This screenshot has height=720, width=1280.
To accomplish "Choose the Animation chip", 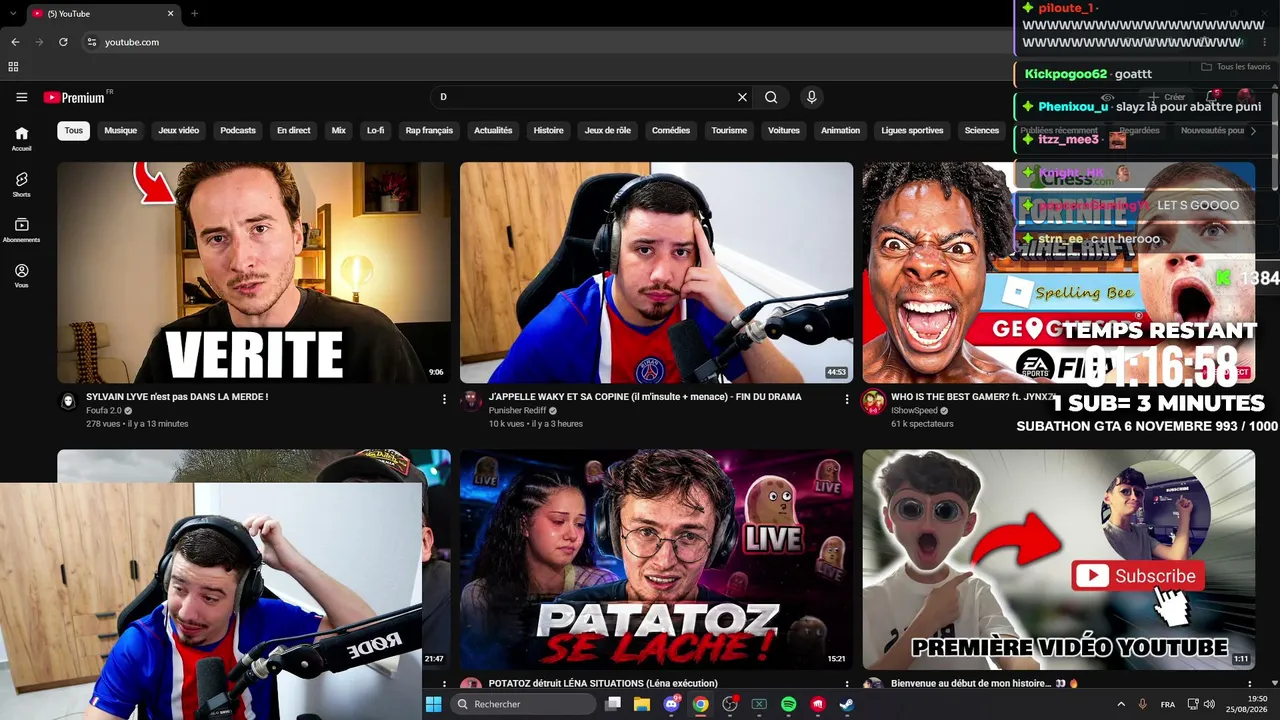I will [840, 130].
